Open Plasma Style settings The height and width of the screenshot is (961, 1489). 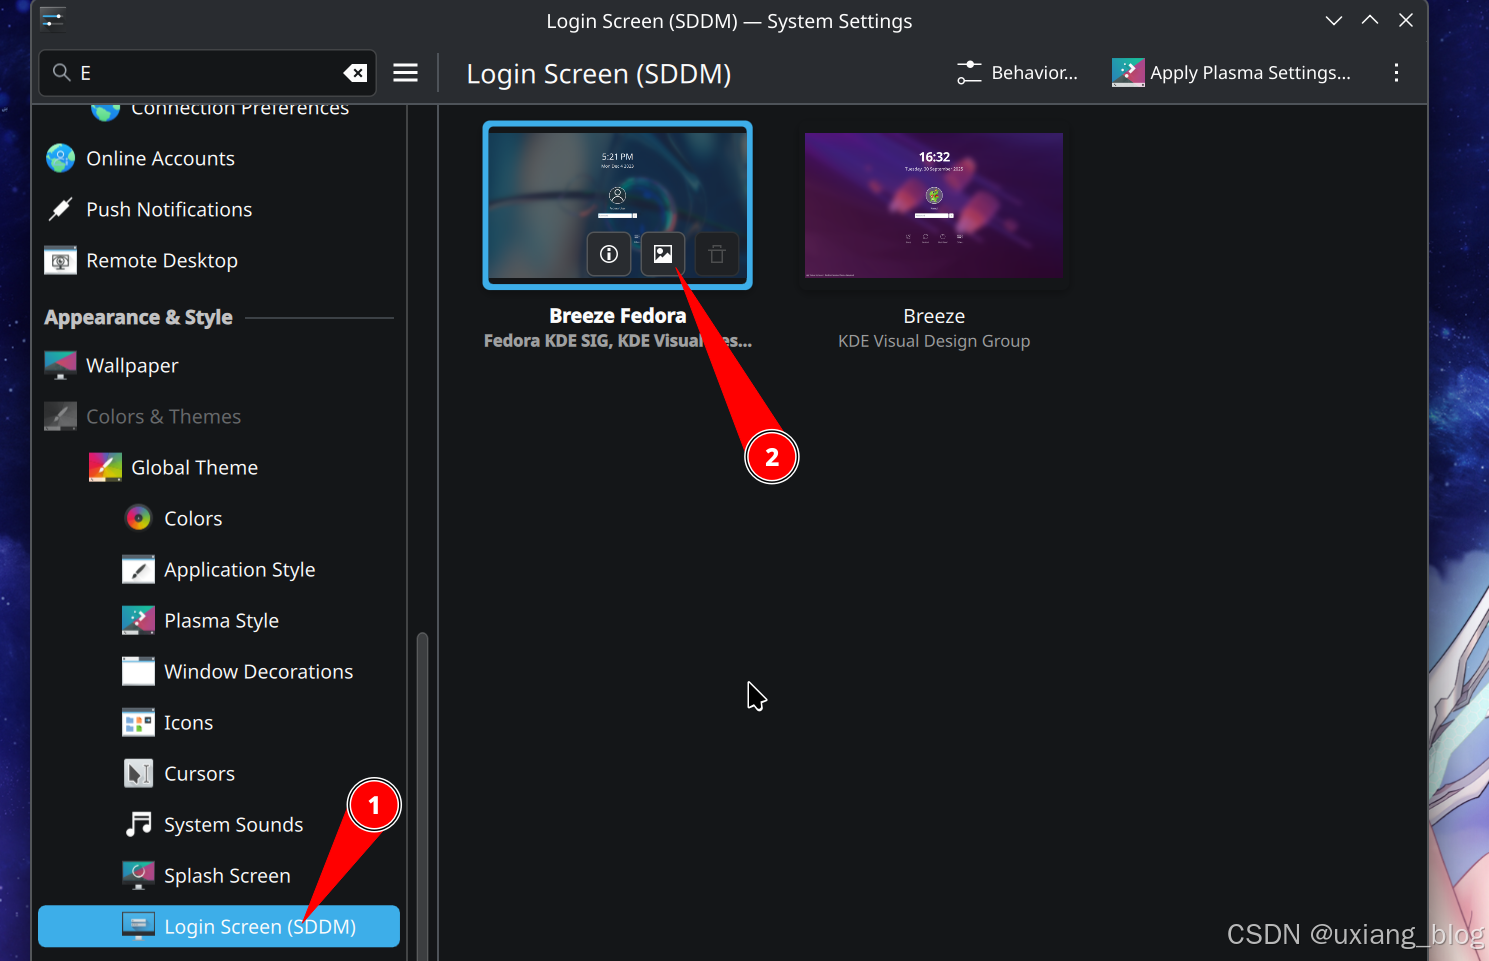coord(219,620)
